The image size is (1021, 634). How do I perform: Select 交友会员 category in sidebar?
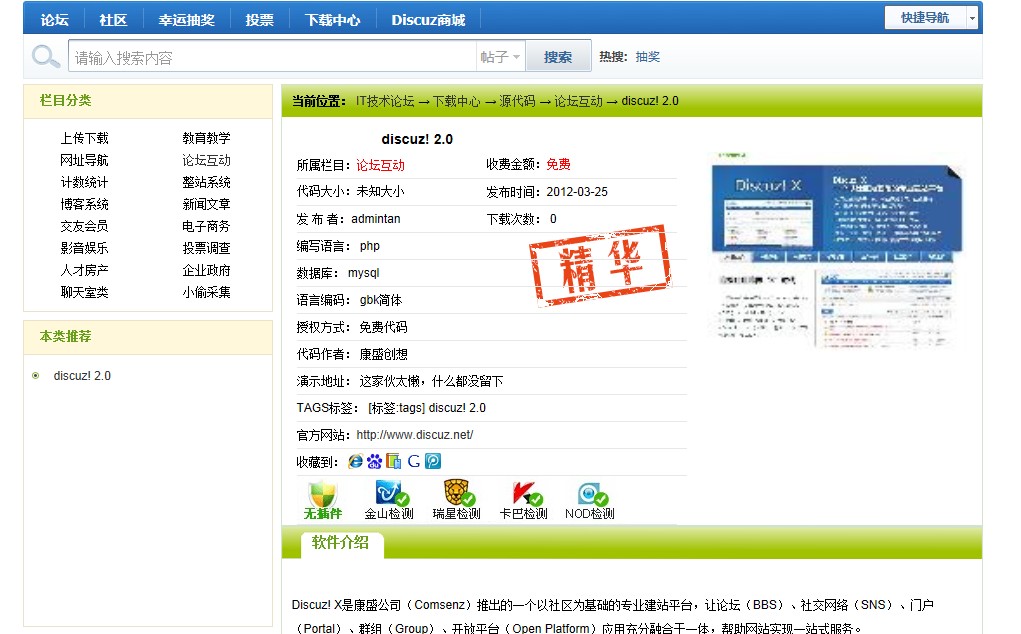85,227
